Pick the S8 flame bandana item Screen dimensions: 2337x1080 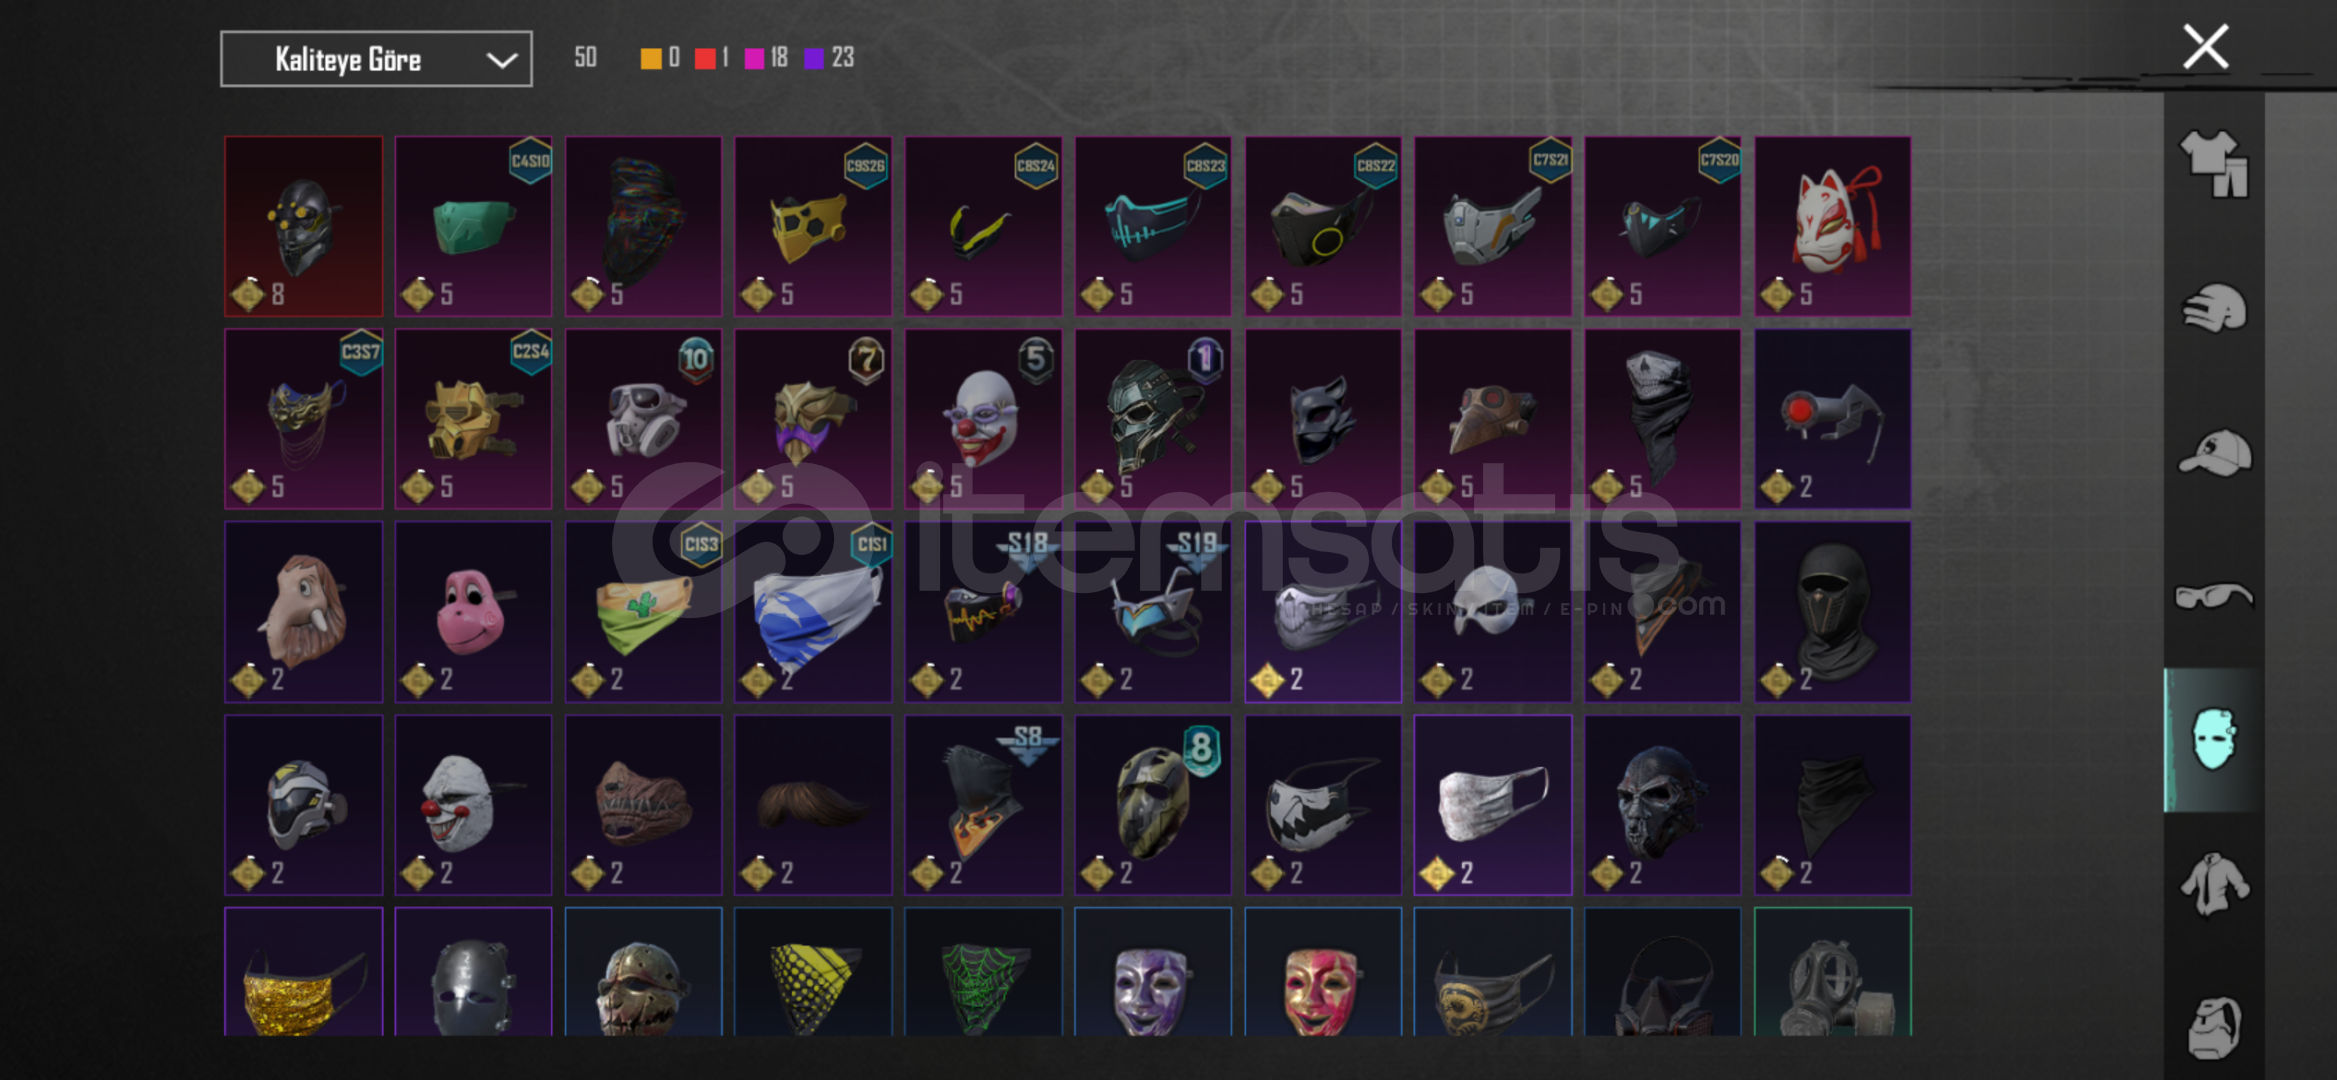[x=983, y=804]
